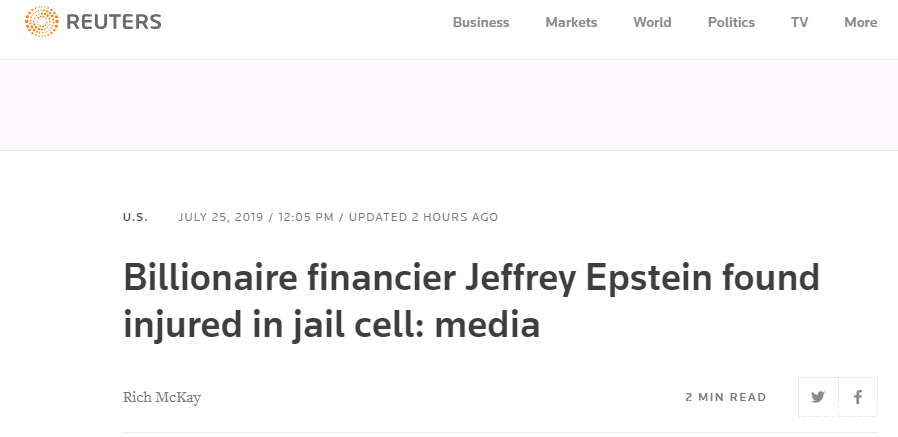The width and height of the screenshot is (898, 437).
Task: Click the Updated 2 hours ago text
Action: click(x=423, y=217)
